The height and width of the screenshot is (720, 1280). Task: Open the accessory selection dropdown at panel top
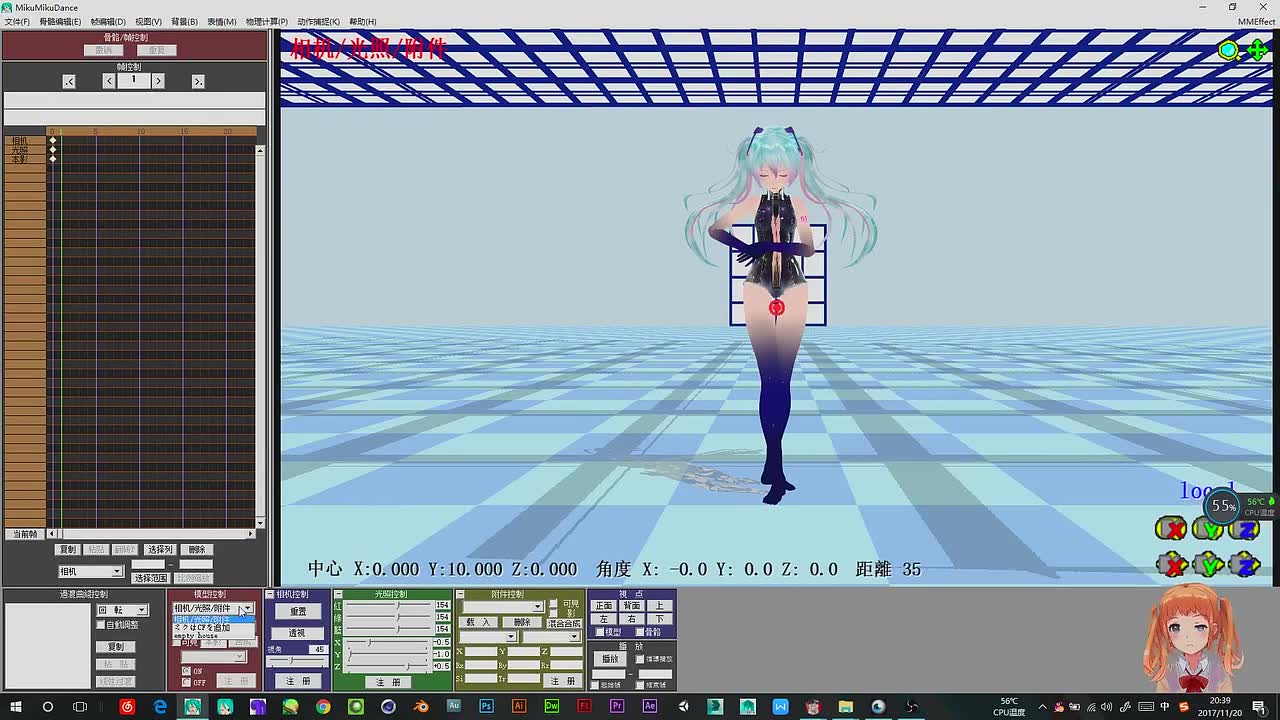pyautogui.click(x=503, y=606)
